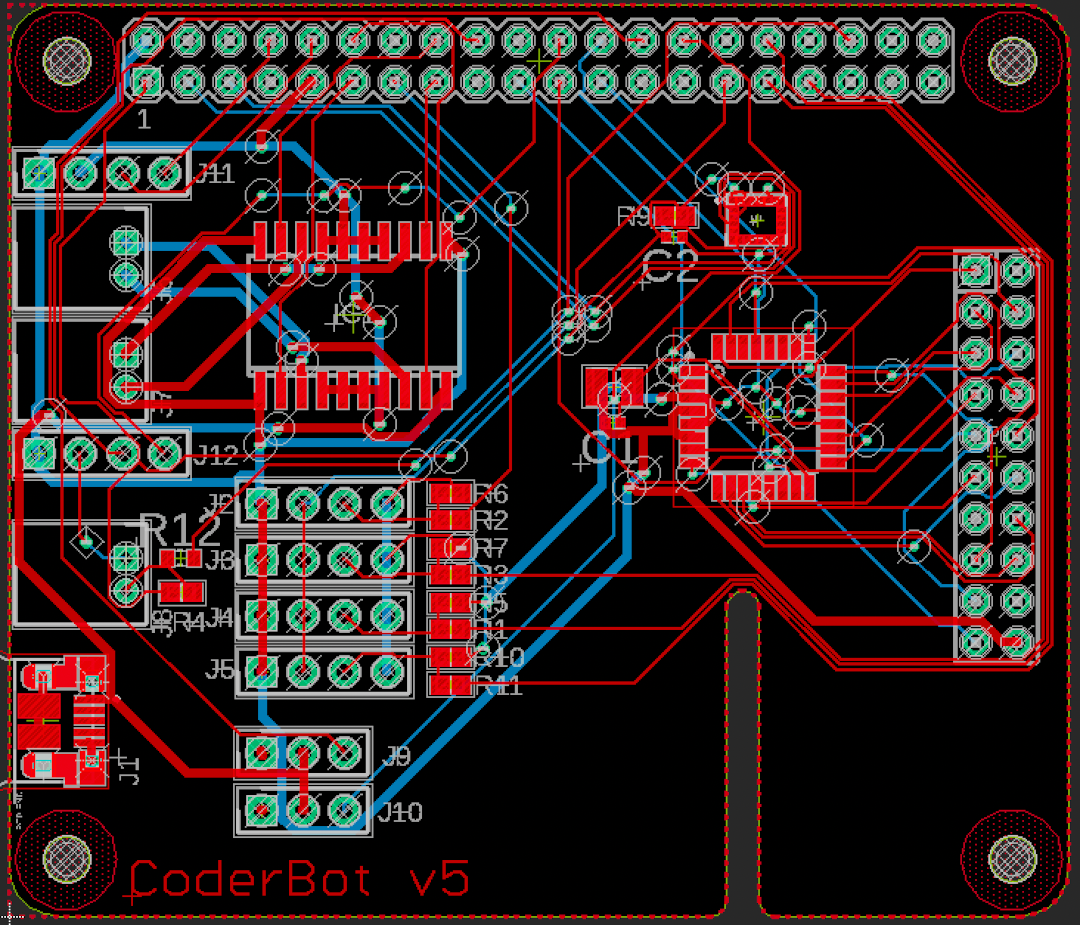
Task: Select the R4 resistor pads
Action: tap(182, 592)
